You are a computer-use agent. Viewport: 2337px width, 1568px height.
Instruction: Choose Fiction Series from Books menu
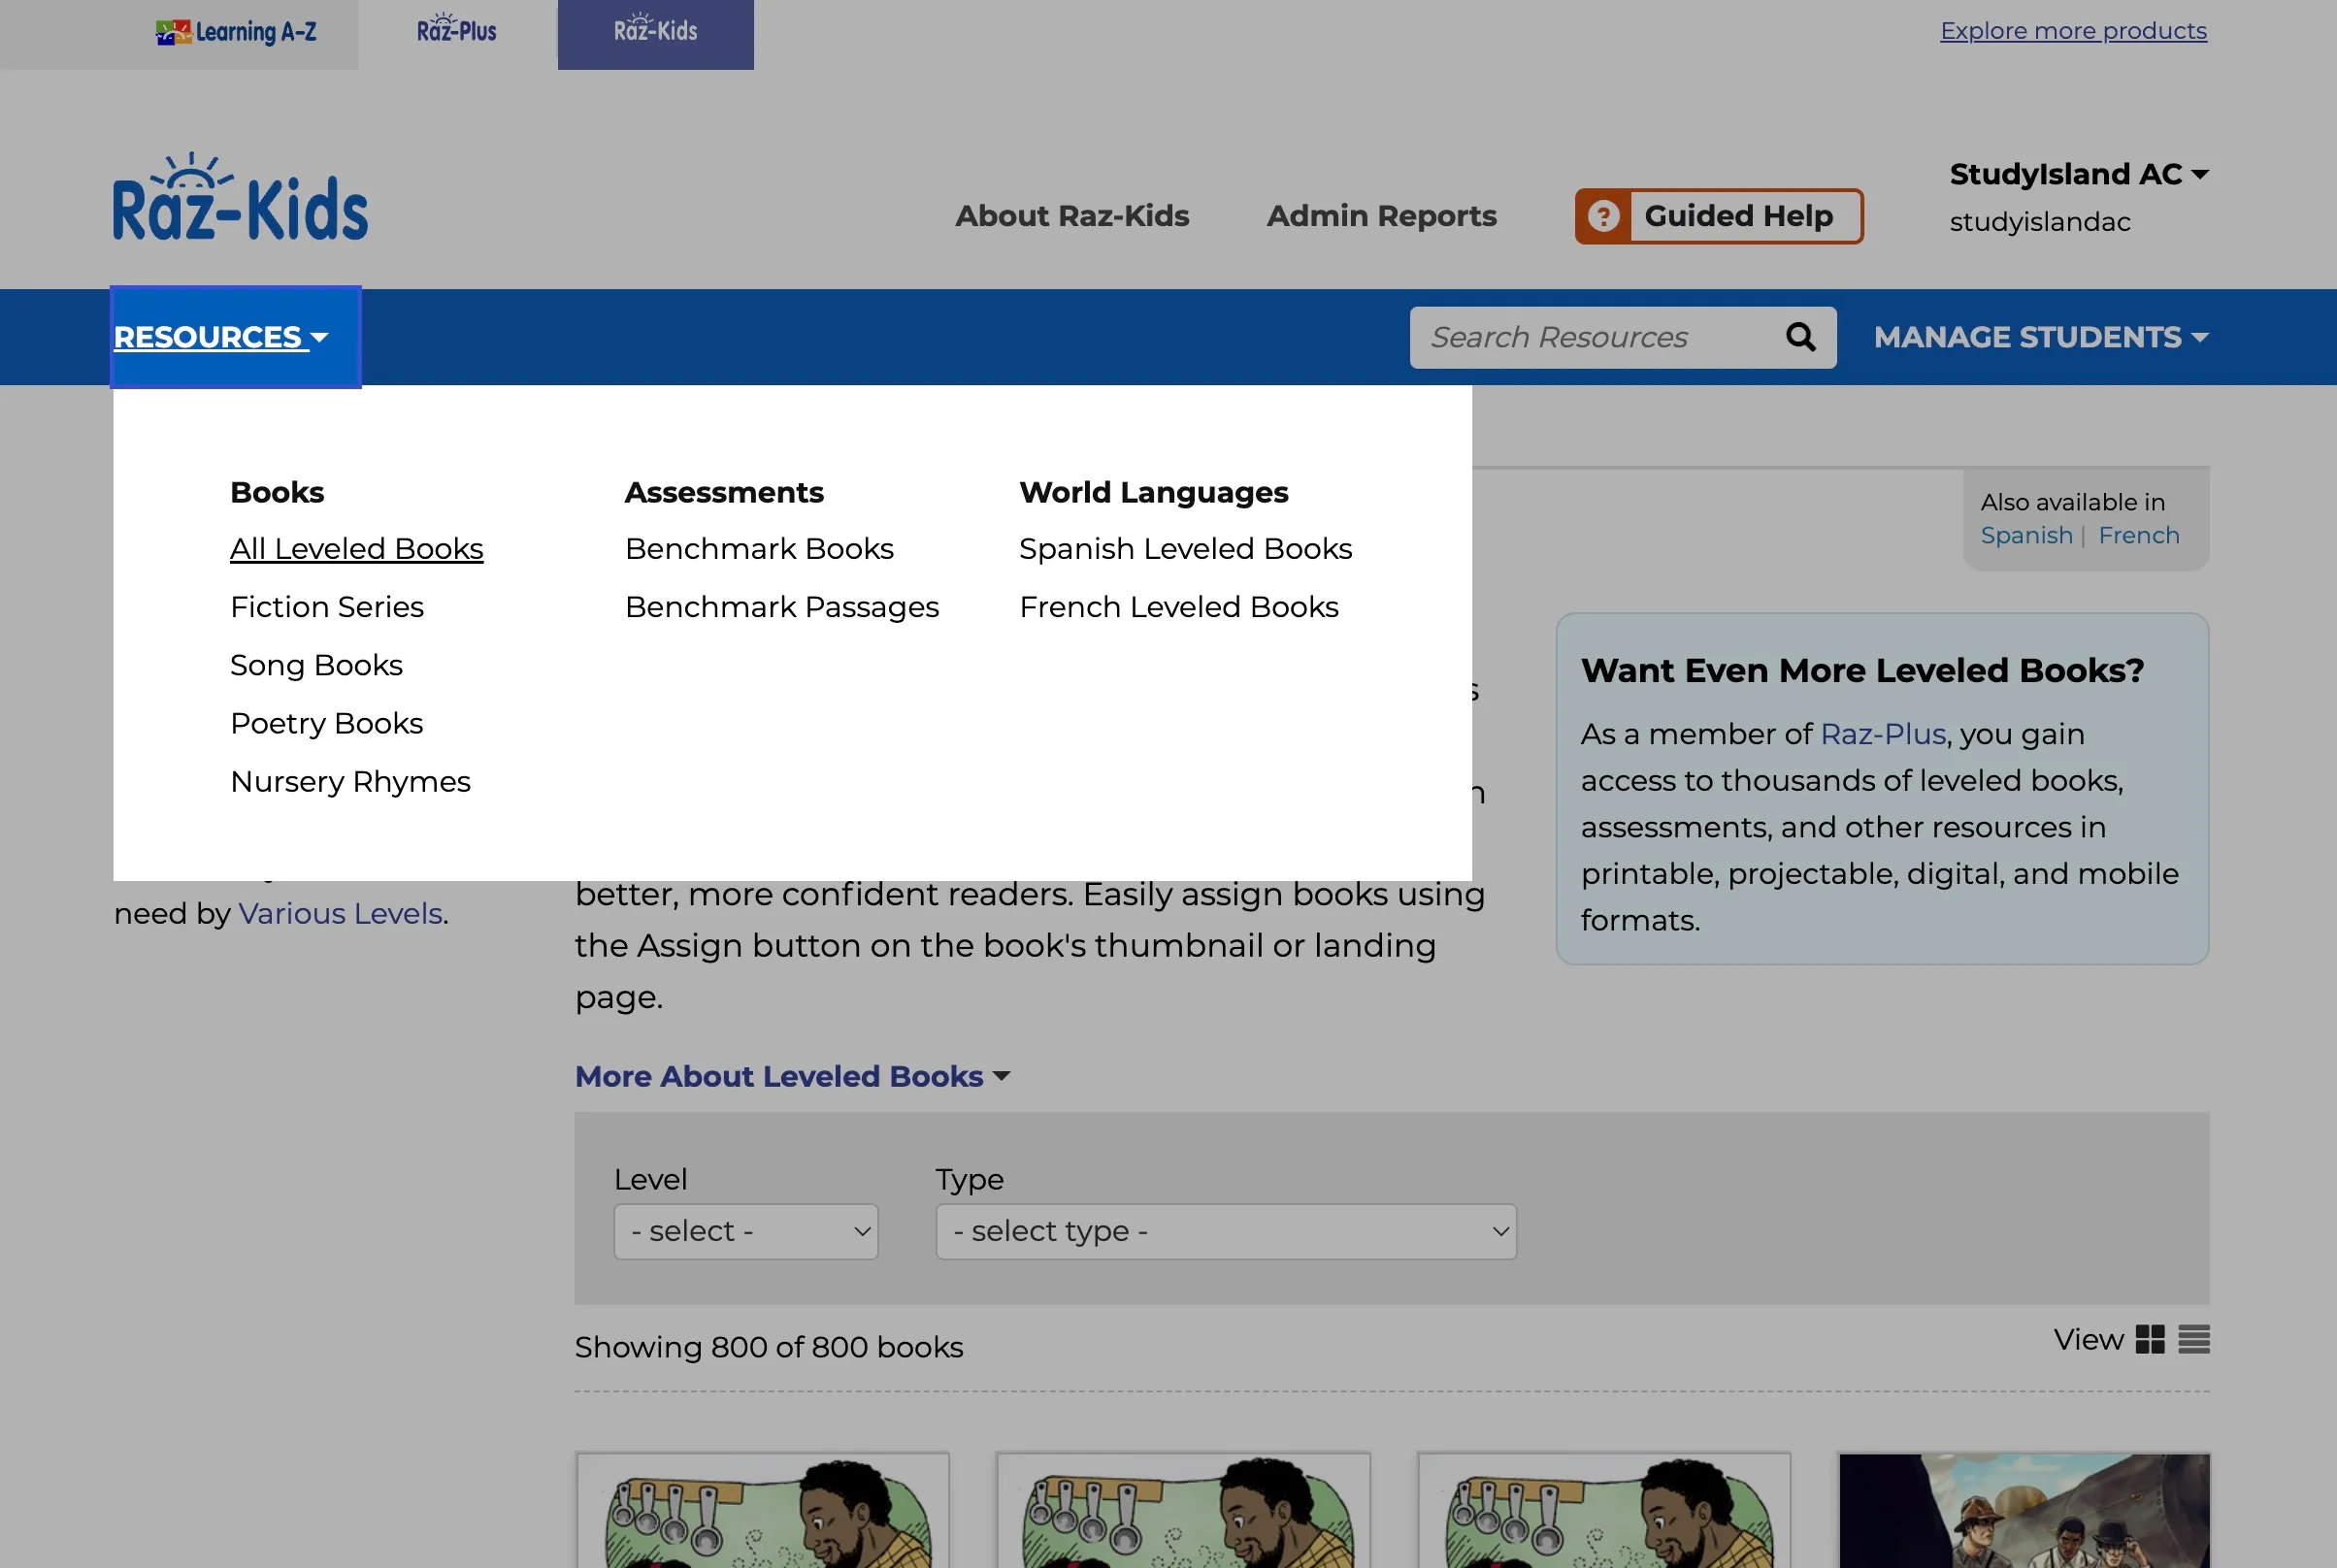(x=327, y=607)
